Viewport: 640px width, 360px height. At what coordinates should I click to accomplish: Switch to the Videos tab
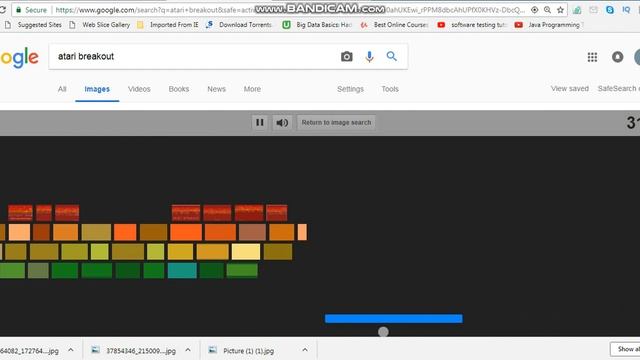tap(139, 89)
